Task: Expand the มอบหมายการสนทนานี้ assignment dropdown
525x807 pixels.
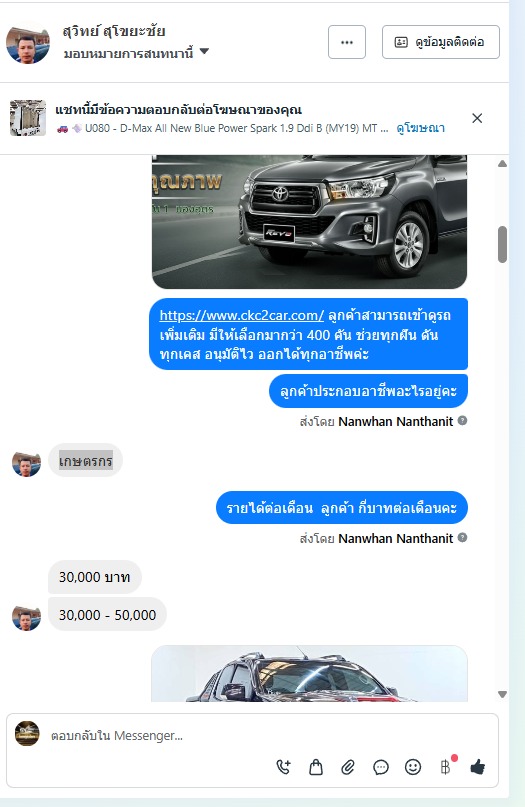Action: tap(204, 51)
